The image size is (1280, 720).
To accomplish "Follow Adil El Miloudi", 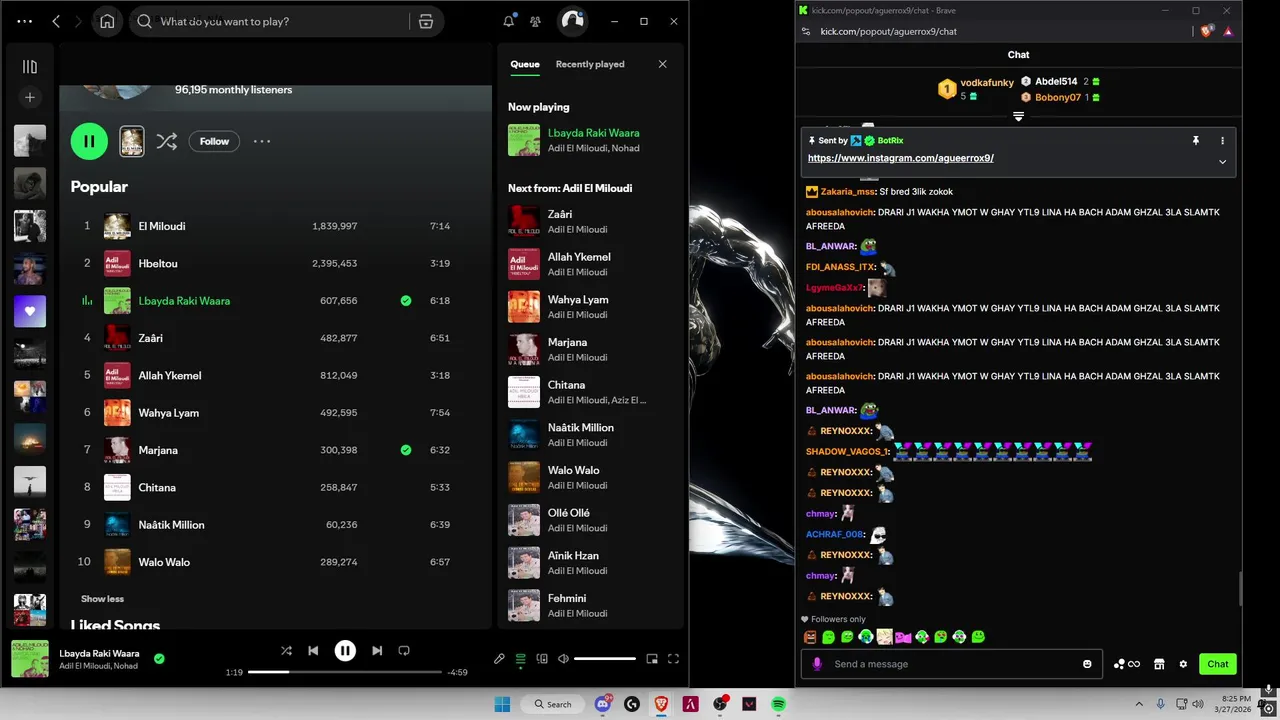I will 214,141.
